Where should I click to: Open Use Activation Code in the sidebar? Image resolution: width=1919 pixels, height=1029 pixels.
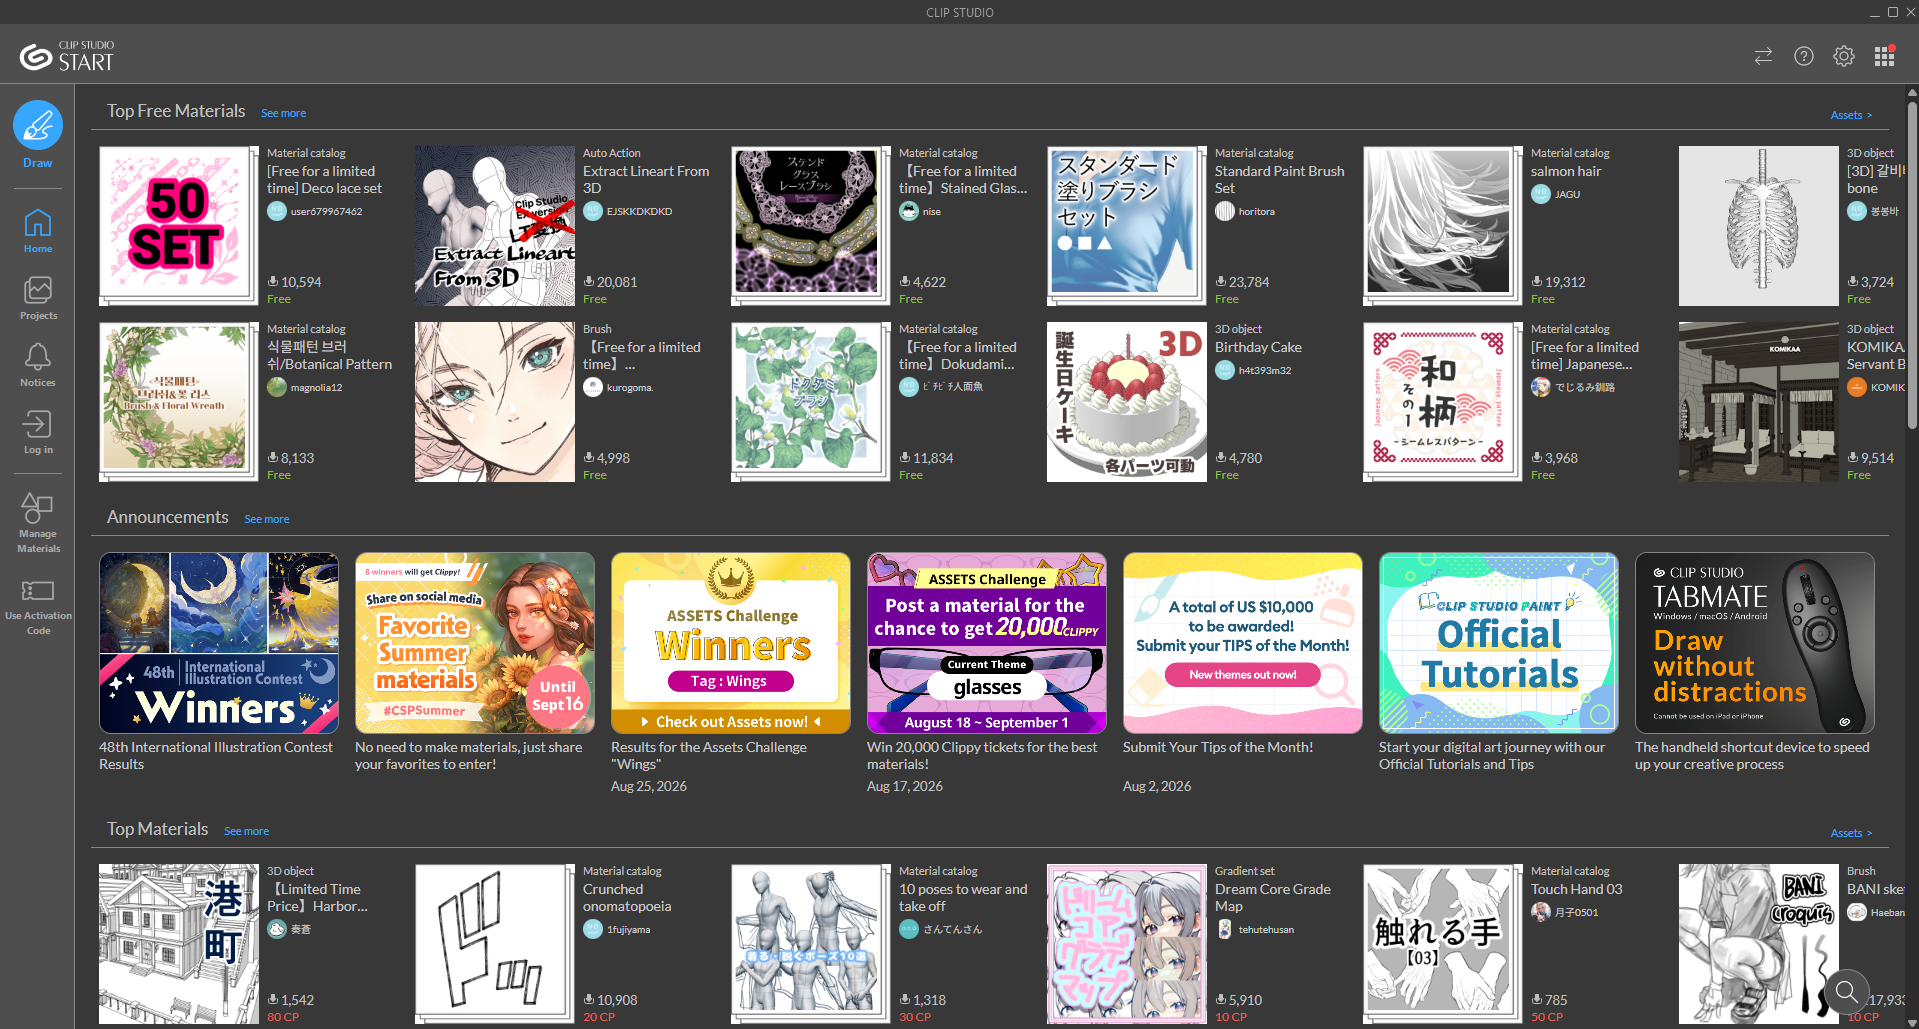tap(38, 605)
